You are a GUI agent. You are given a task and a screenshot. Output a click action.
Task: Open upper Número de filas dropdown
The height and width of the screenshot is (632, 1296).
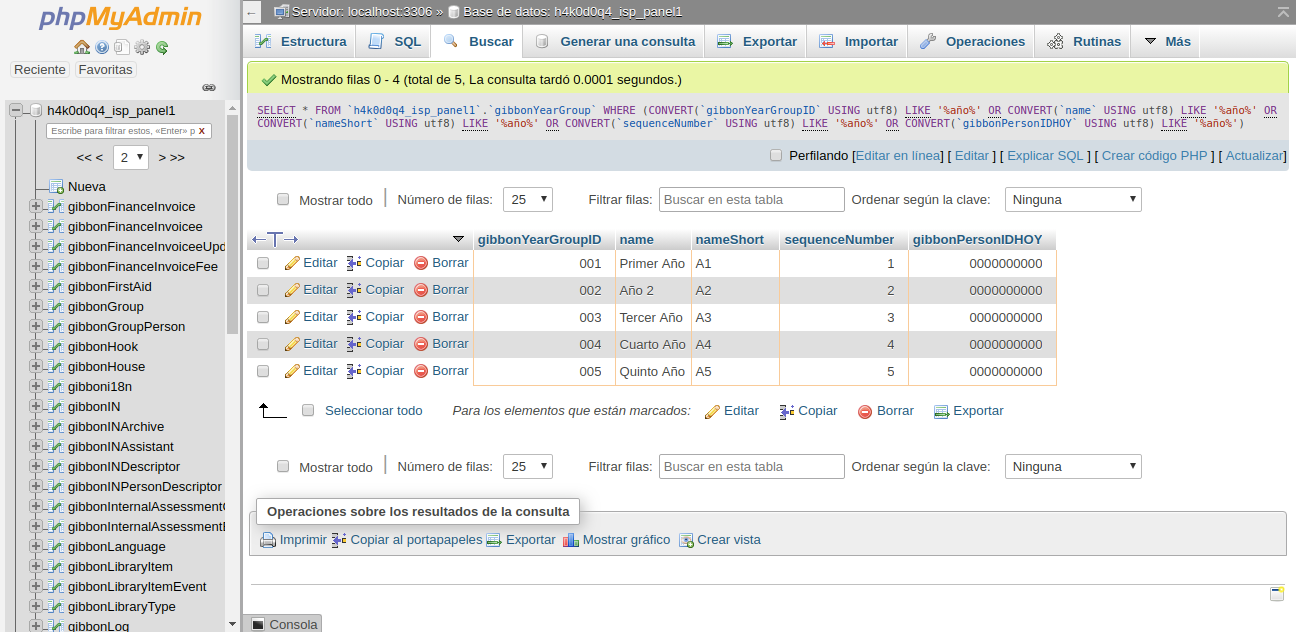(528, 199)
